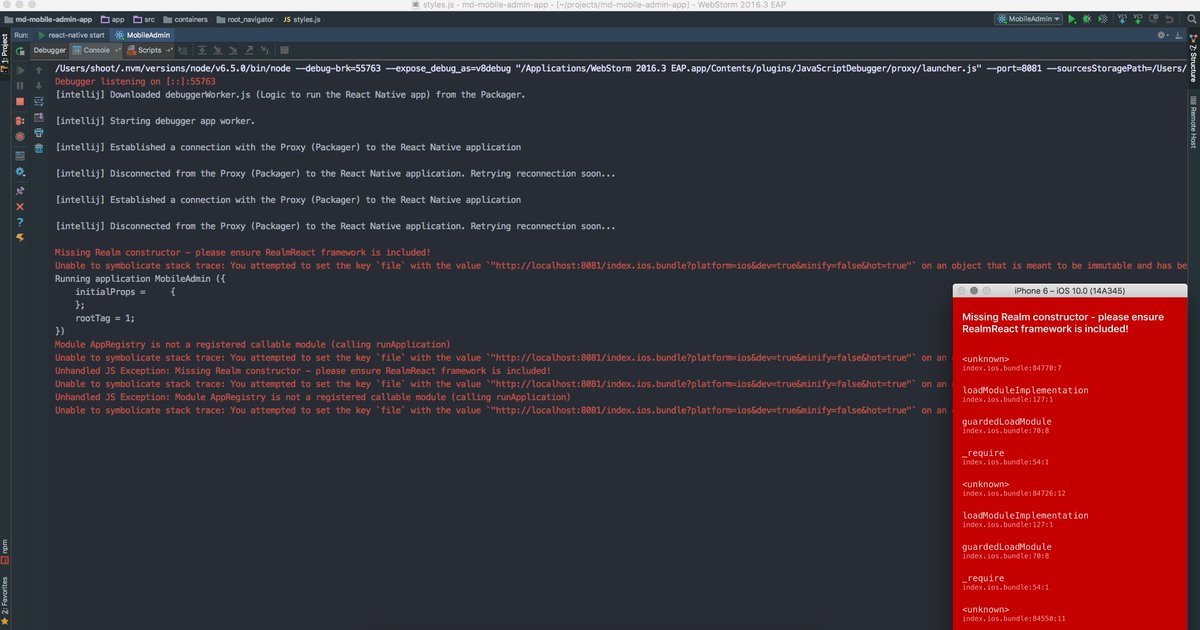Viewport: 1200px width, 630px height.
Task: Pause the program with the pause icon
Action: click(x=20, y=86)
